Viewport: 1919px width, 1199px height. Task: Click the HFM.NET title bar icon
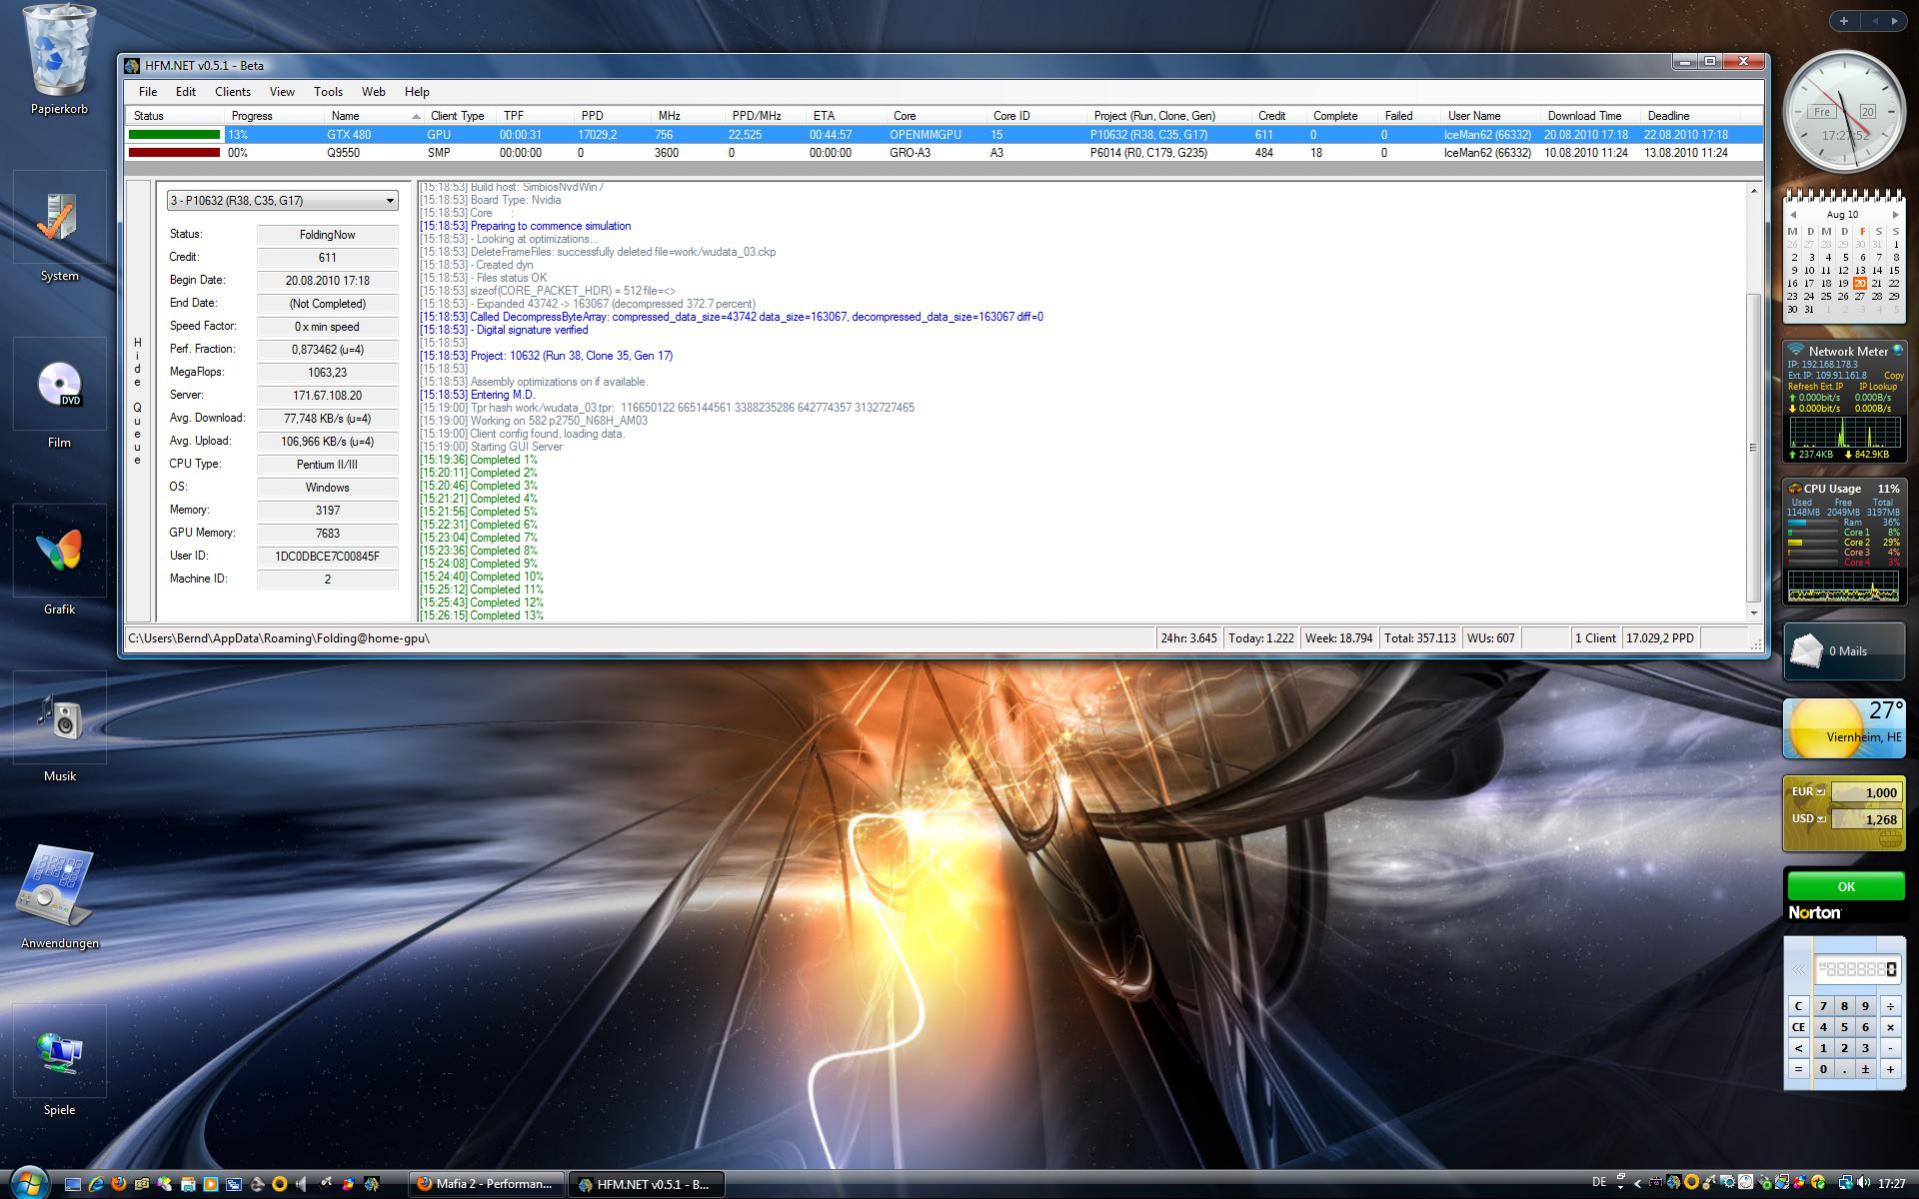(x=132, y=66)
